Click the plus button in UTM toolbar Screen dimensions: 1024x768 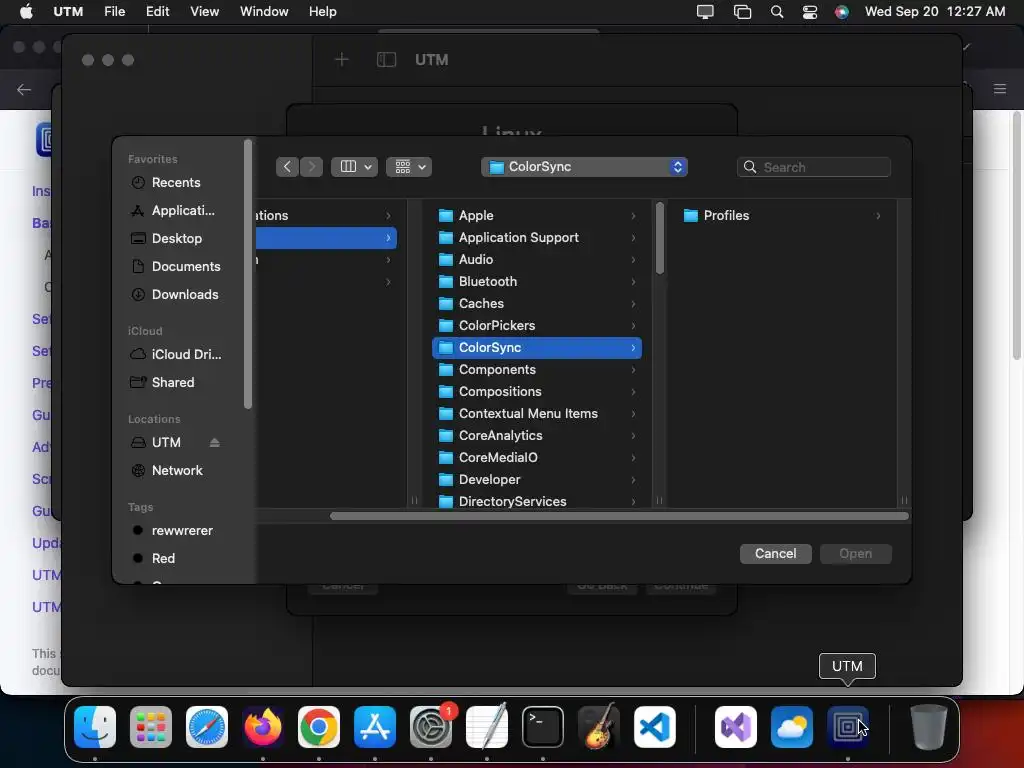point(342,60)
